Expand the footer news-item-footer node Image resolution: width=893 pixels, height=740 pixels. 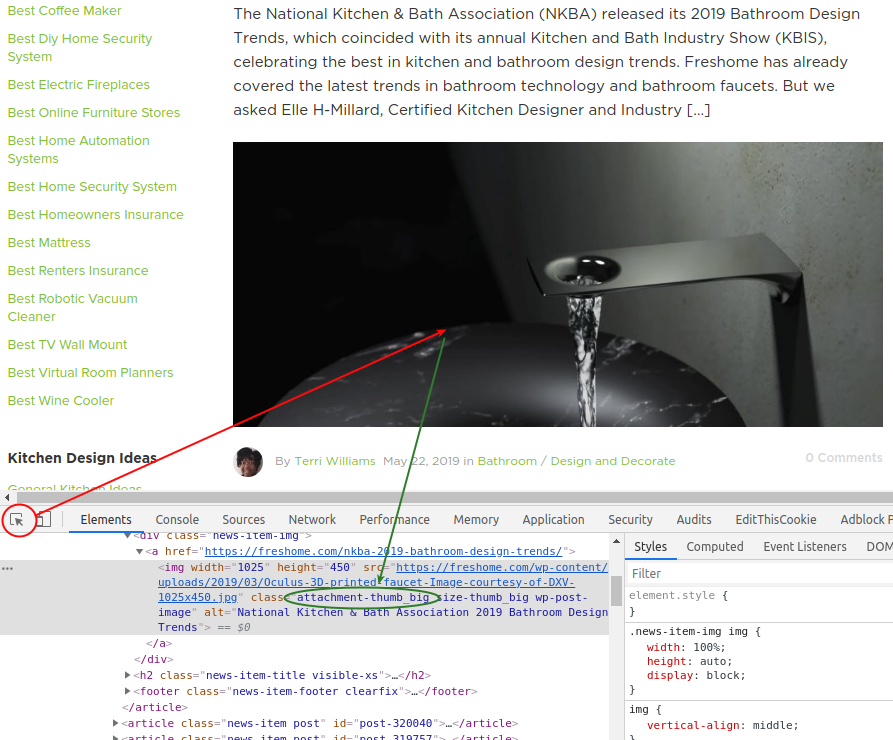[127, 691]
